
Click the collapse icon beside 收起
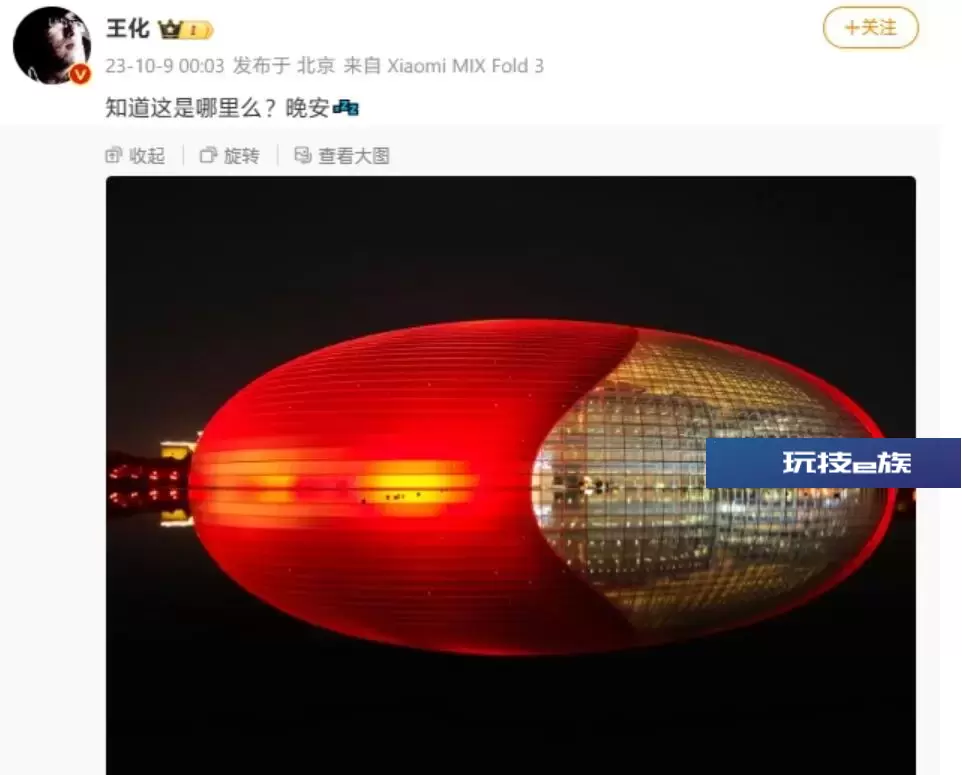(114, 155)
